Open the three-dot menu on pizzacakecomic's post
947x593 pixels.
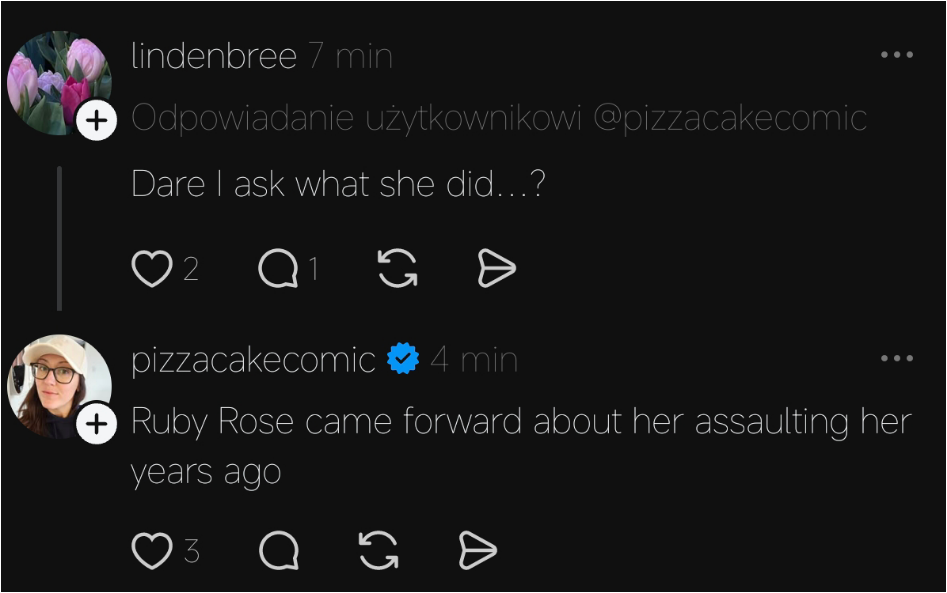pos(897,358)
